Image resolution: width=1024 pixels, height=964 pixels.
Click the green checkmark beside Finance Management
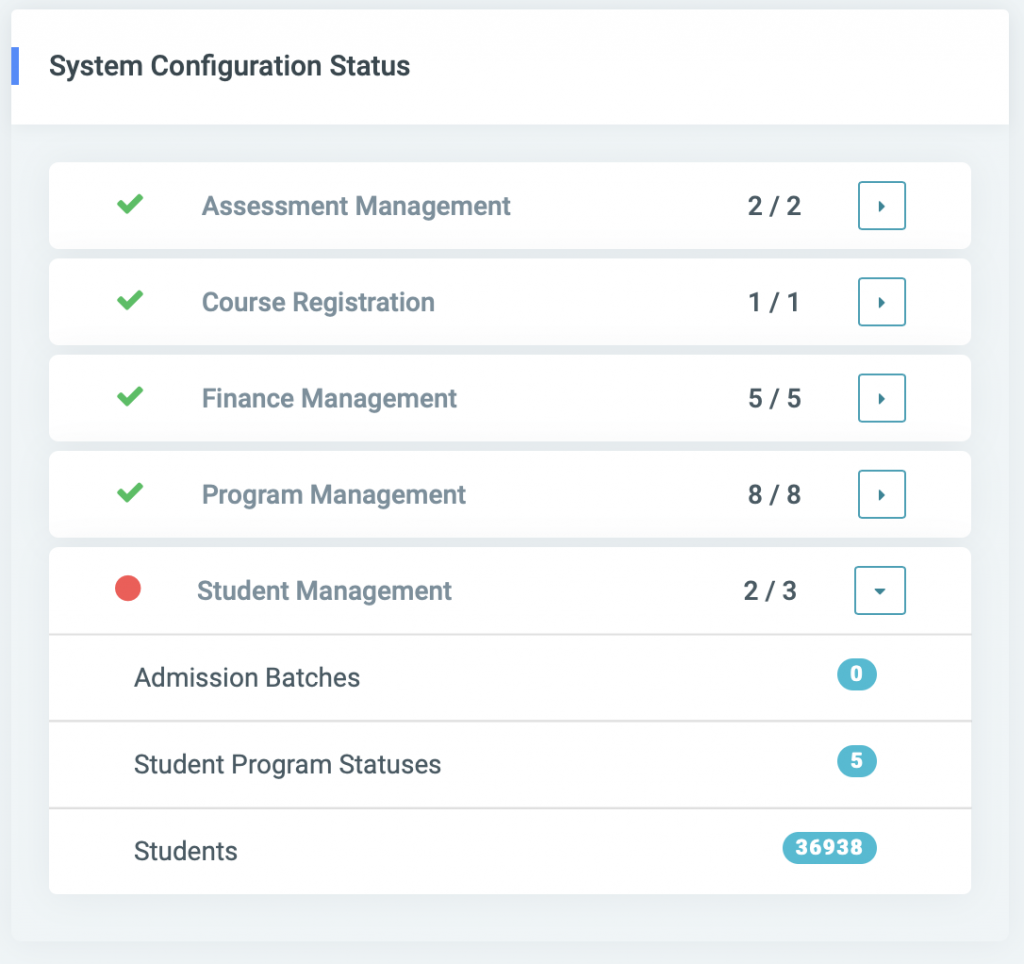(129, 397)
